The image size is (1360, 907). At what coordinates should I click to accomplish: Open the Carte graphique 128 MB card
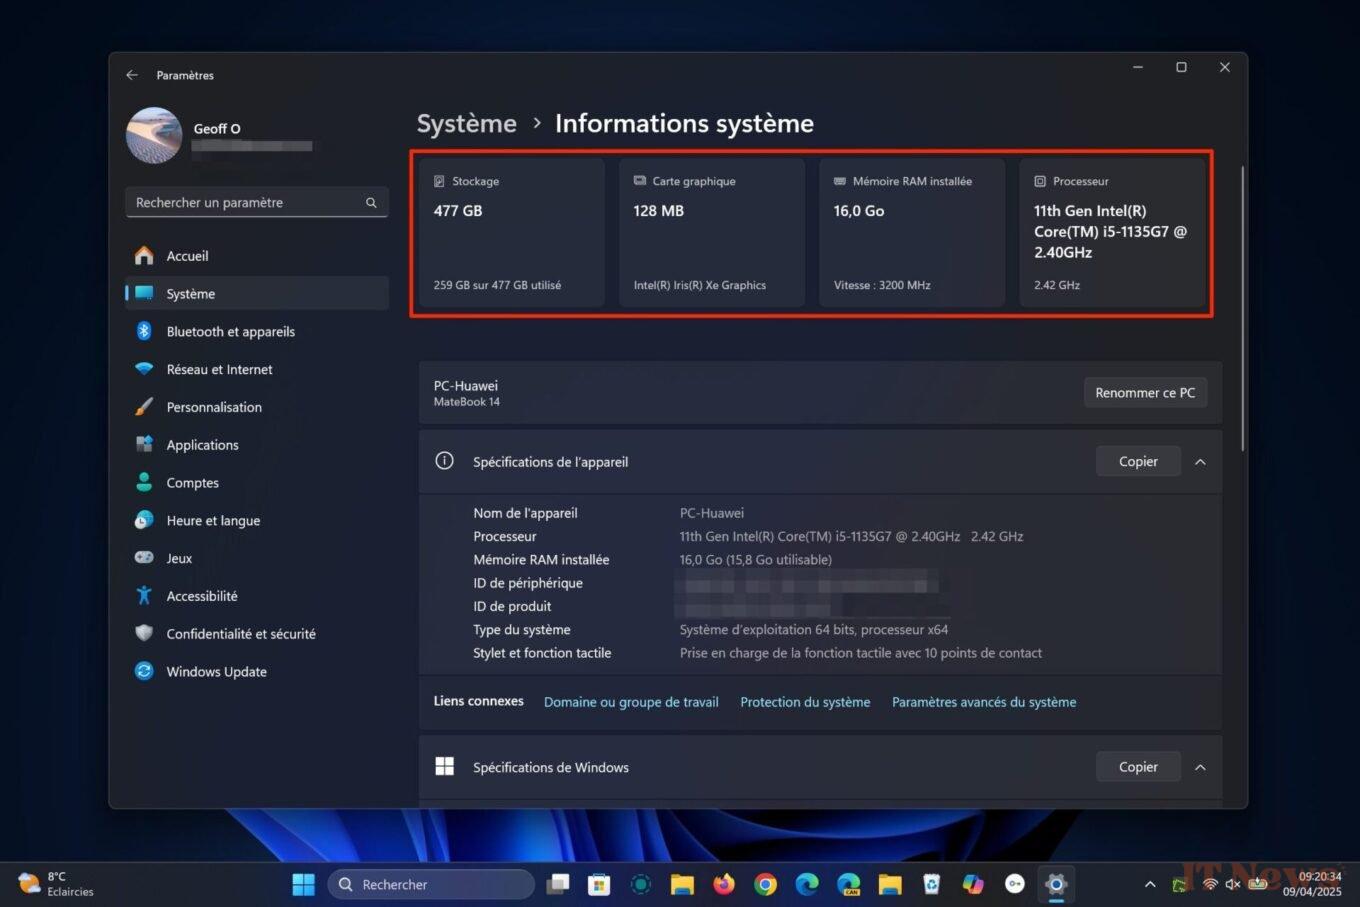click(x=712, y=232)
